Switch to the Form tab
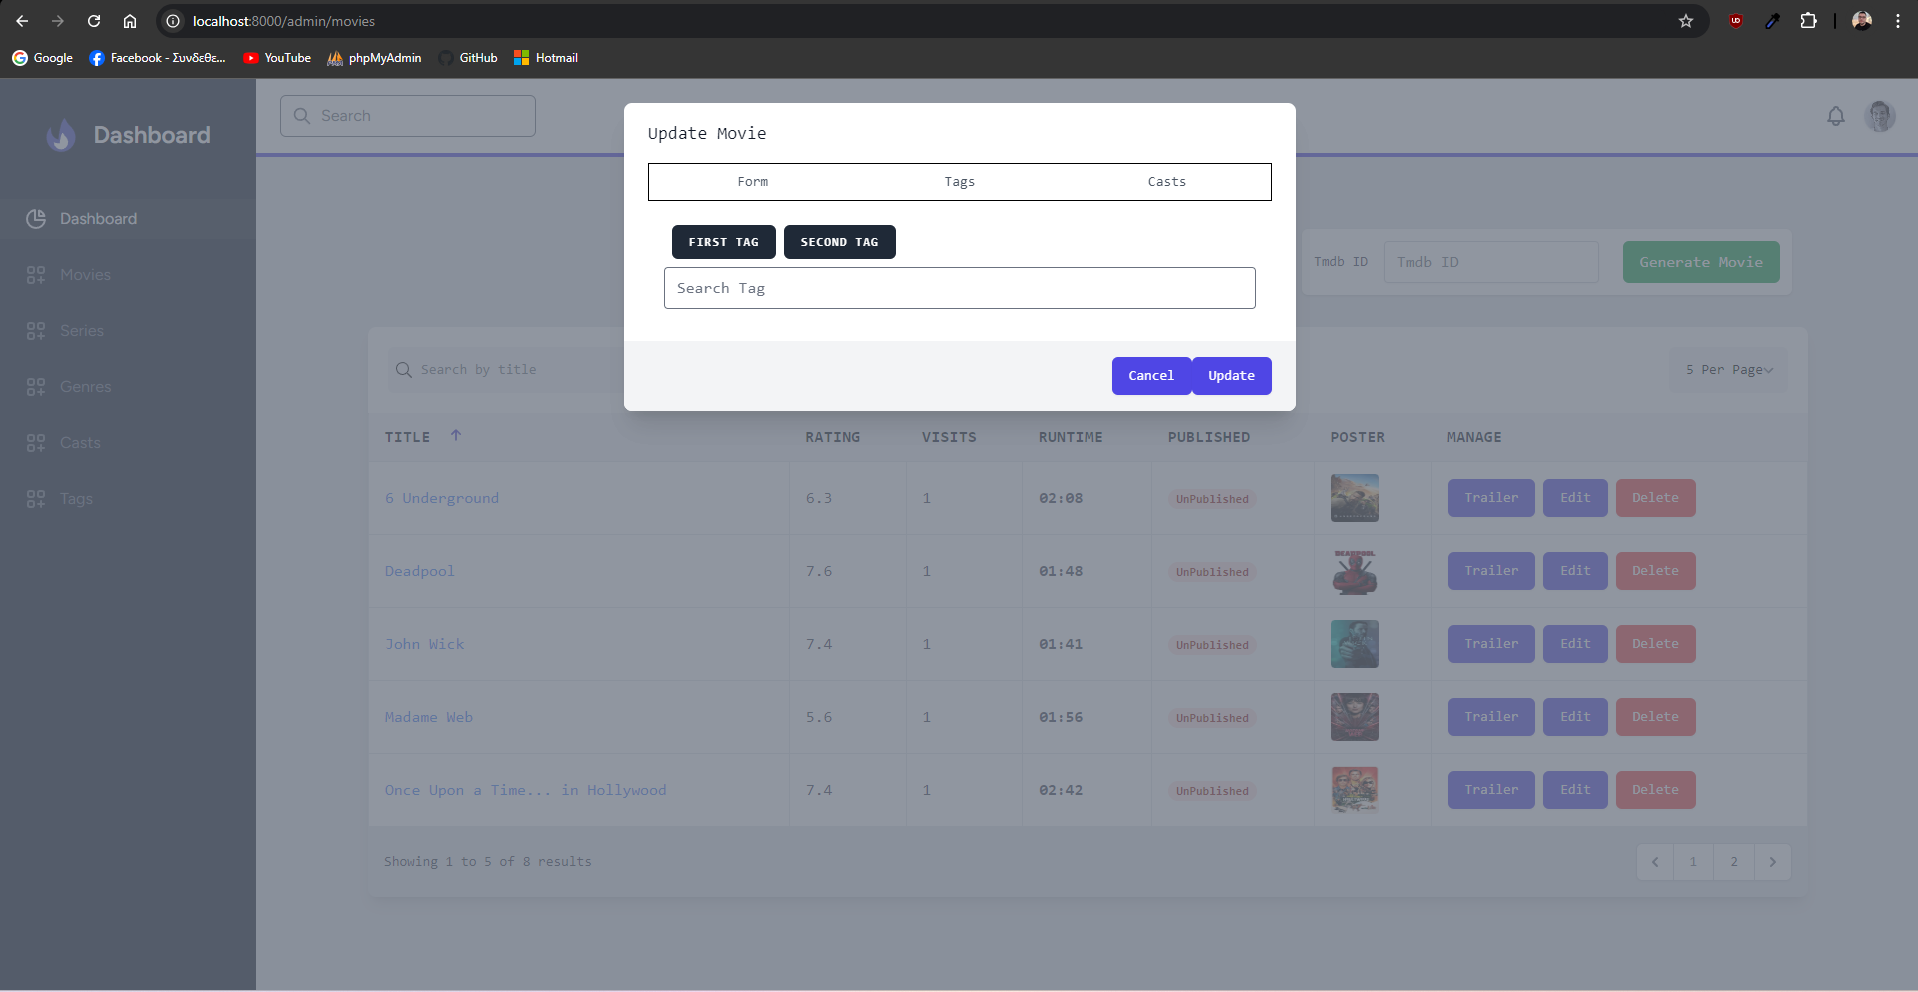 tap(752, 182)
